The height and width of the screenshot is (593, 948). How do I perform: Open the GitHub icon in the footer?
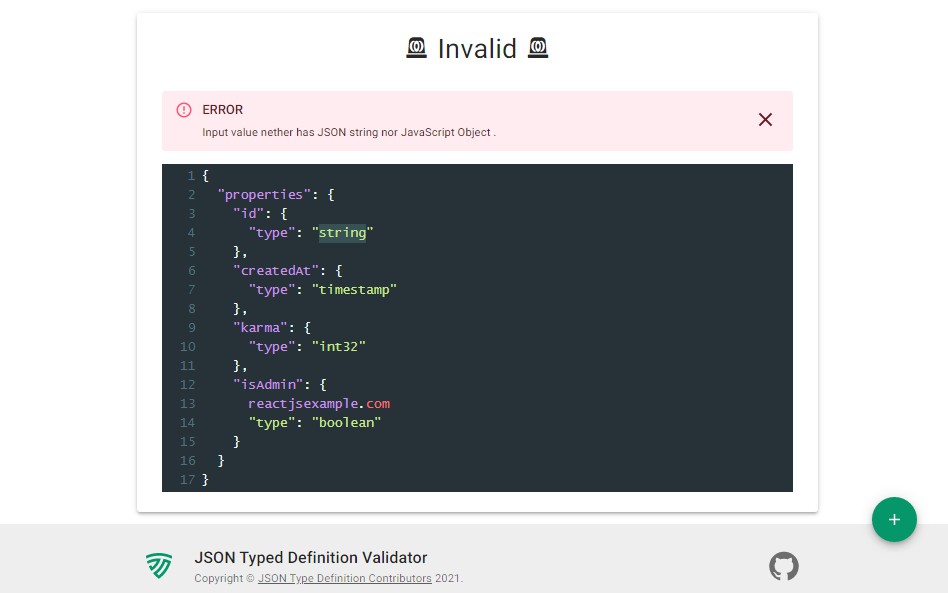pyautogui.click(x=784, y=566)
